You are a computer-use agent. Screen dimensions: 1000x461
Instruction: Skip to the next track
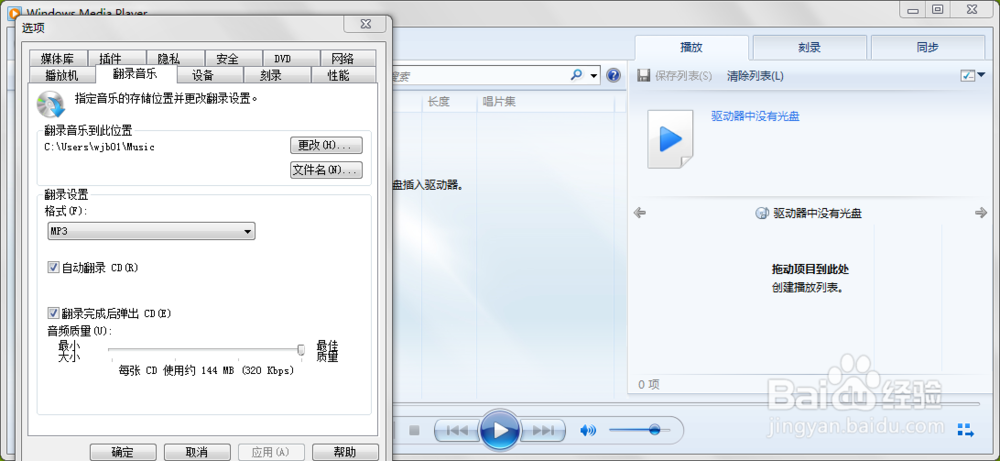543,430
